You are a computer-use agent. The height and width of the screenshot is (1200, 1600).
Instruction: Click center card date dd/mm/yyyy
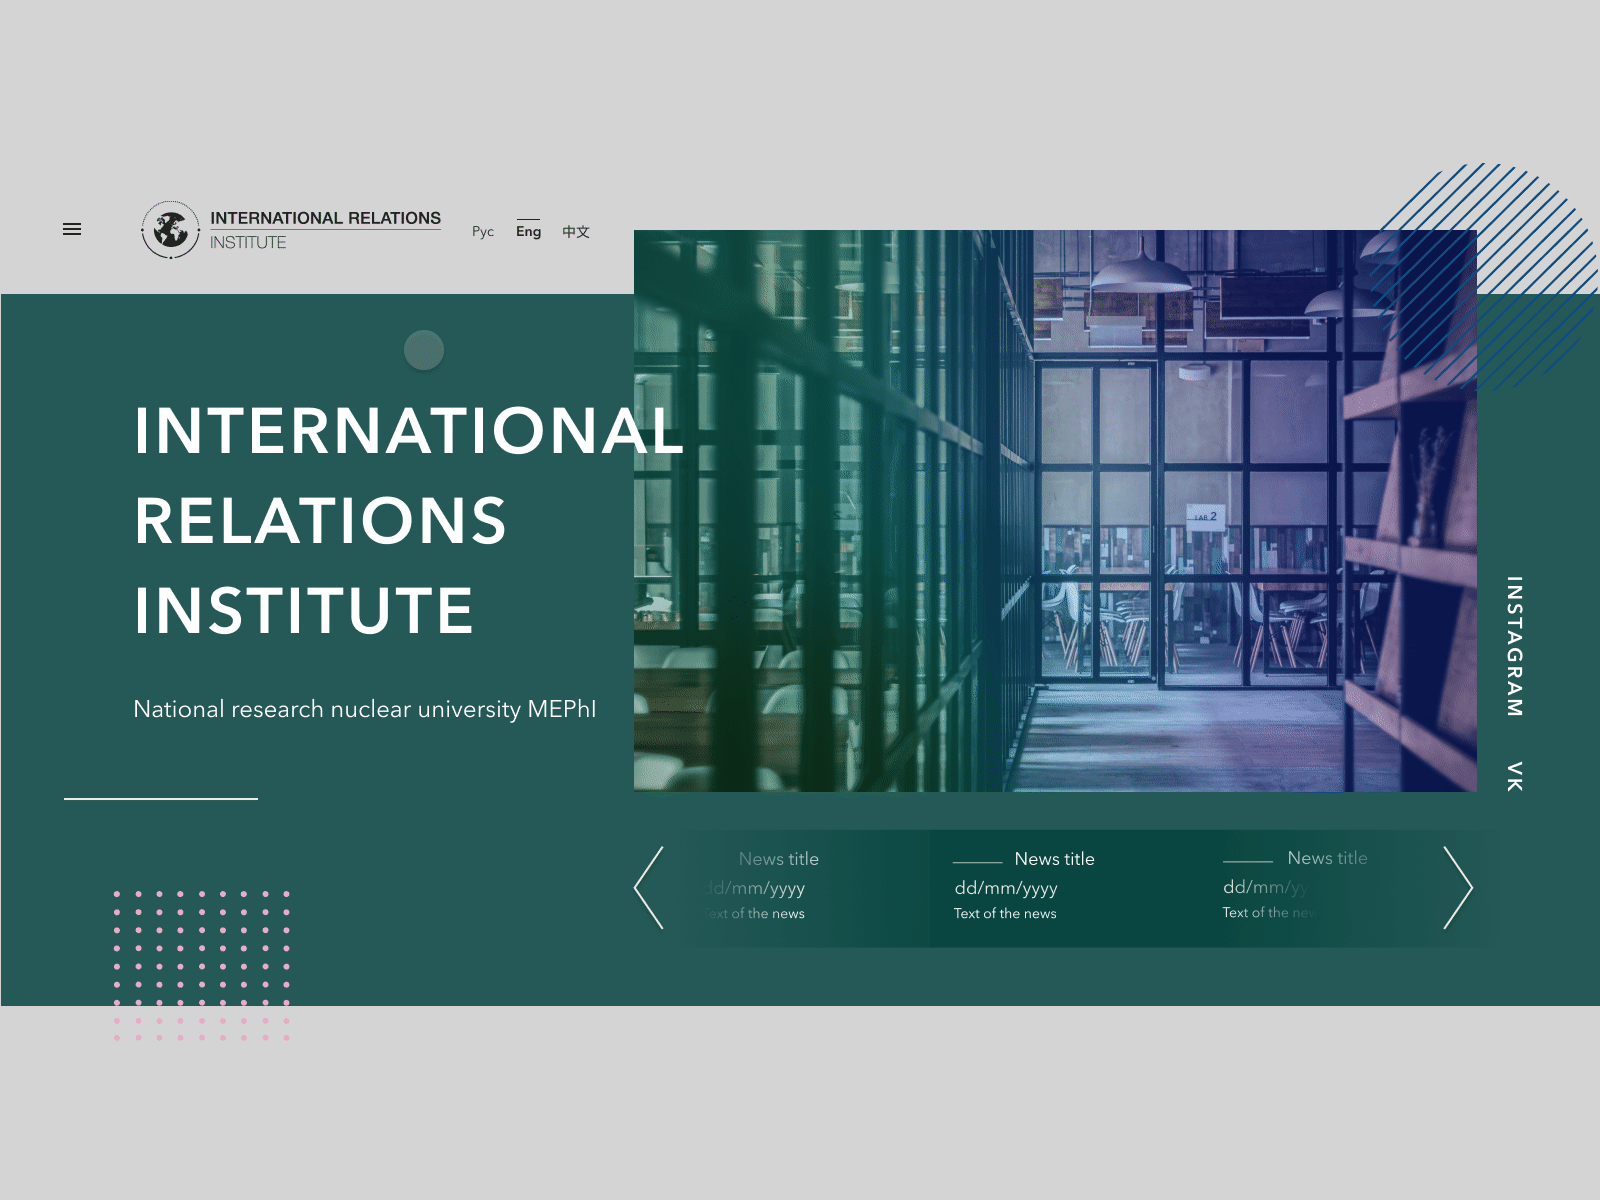pos(1005,888)
